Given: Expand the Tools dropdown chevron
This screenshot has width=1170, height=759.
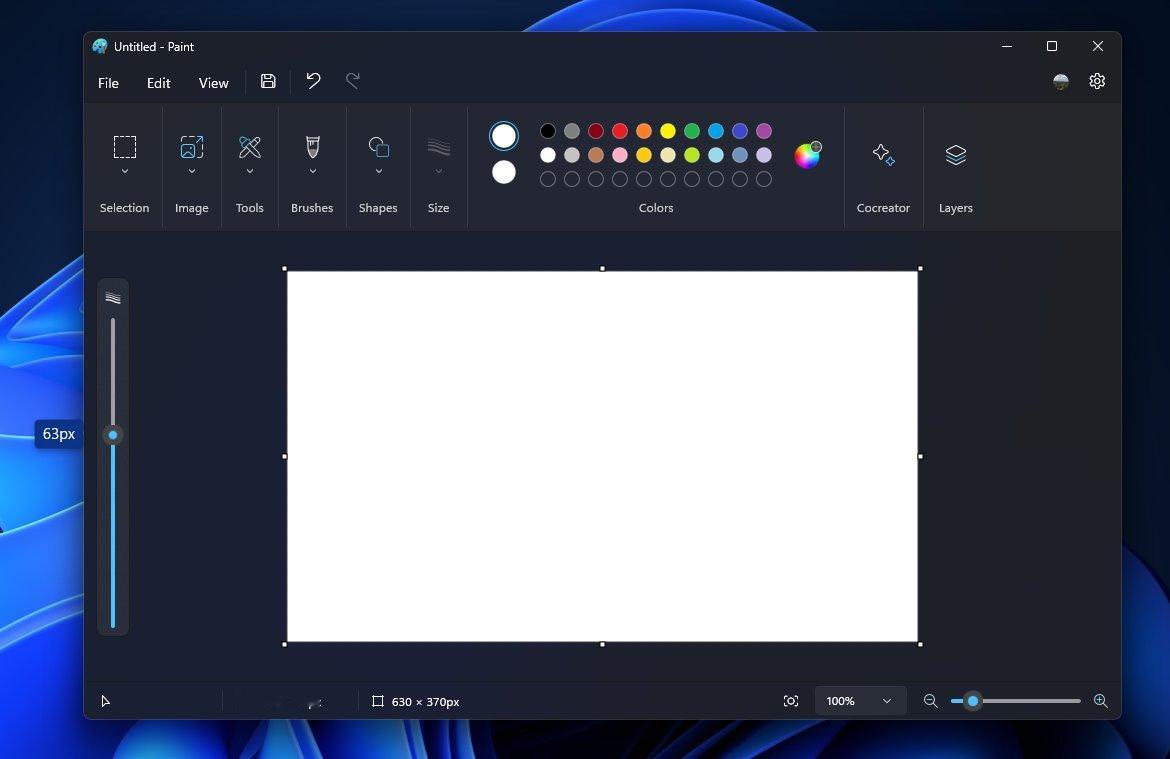Looking at the screenshot, I should point(250,171).
